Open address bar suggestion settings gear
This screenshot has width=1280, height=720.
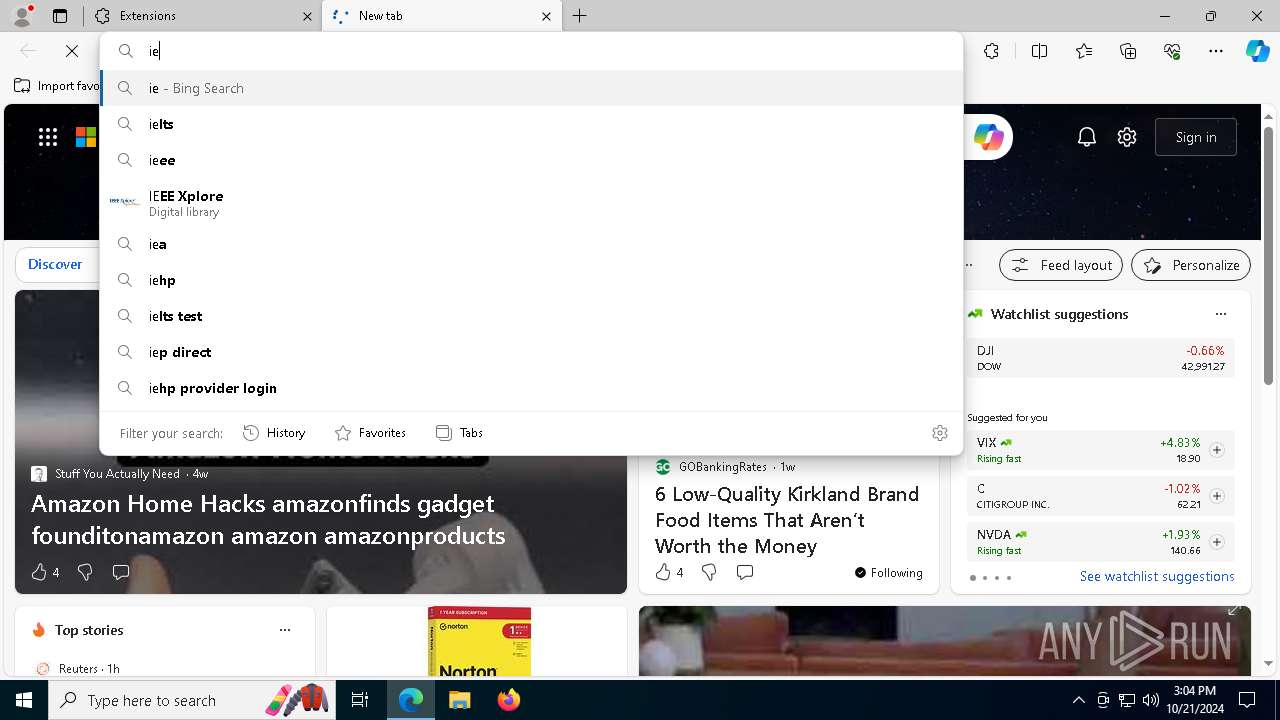[x=940, y=433]
